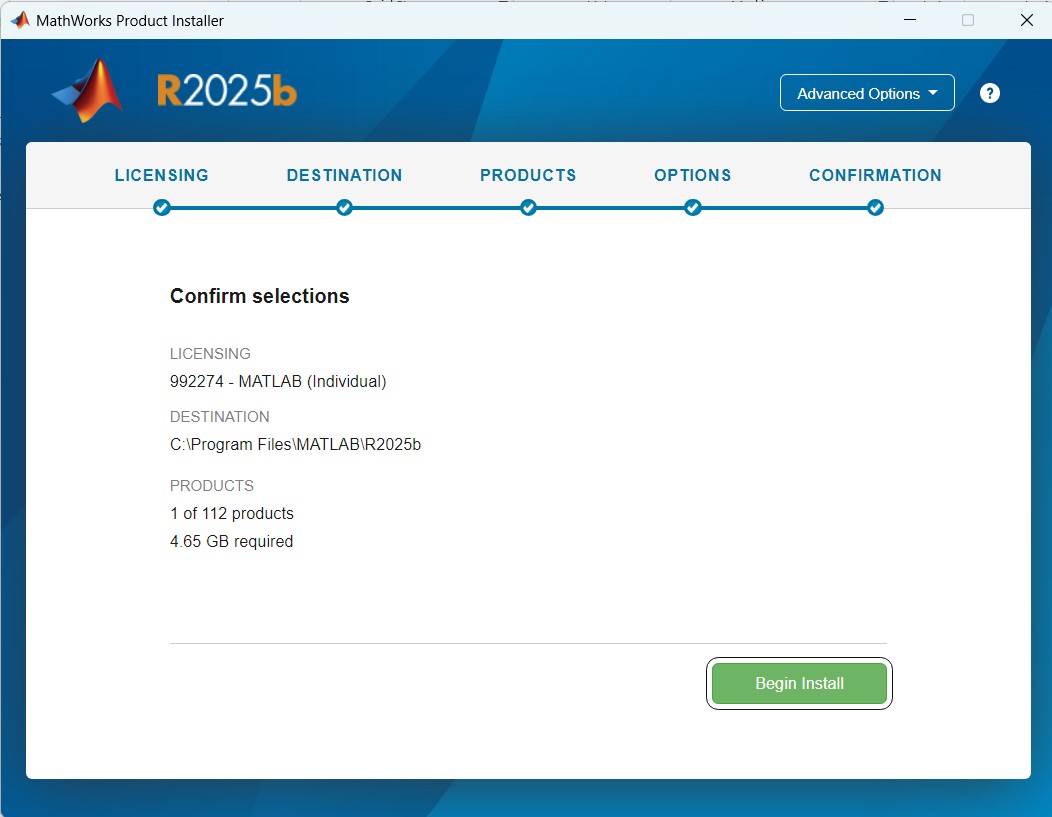The width and height of the screenshot is (1052, 817).
Task: Click the license text 992274 - MATLAB (Individual)
Action: click(278, 381)
